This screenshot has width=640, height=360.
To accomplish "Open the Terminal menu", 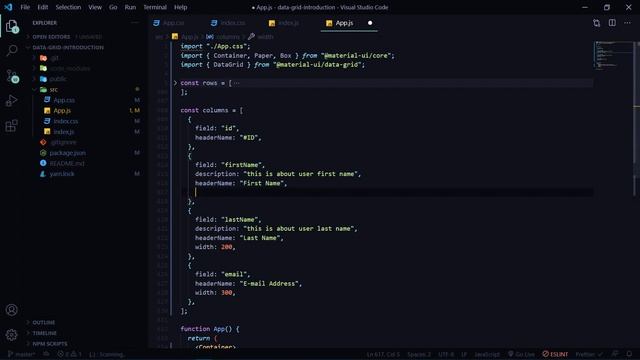I will pos(155,7).
